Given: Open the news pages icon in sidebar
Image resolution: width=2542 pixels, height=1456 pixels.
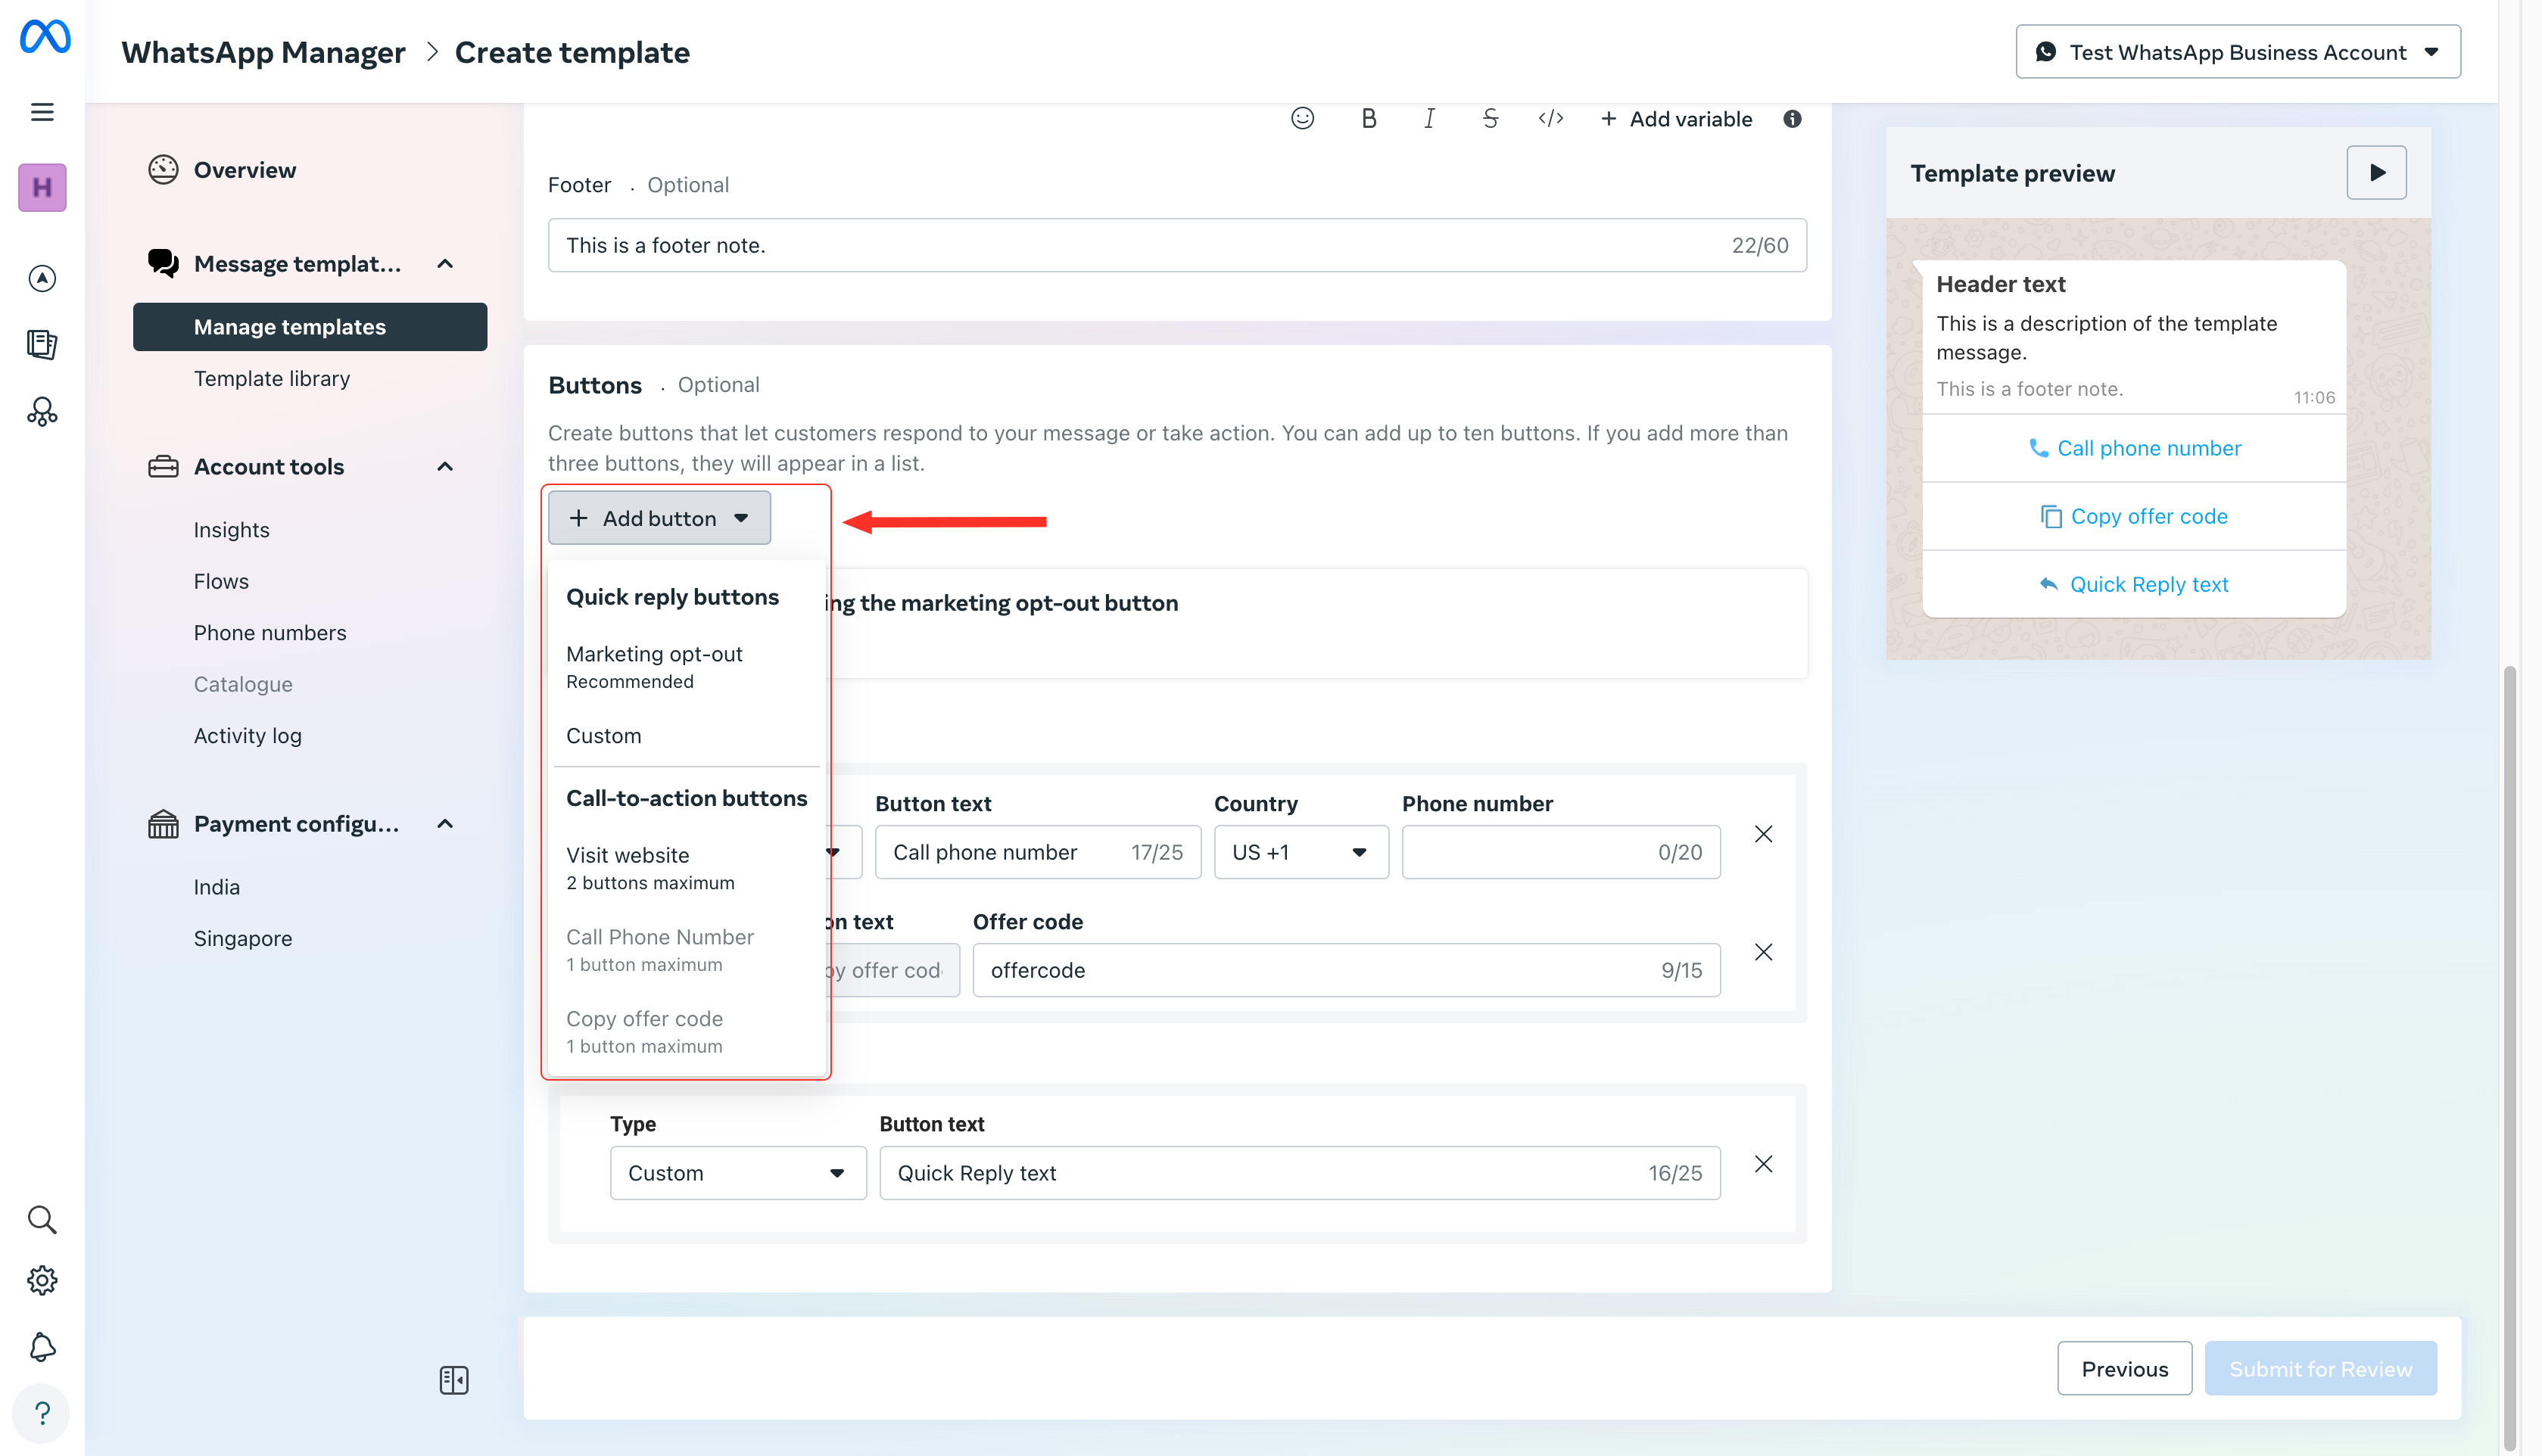Looking at the screenshot, I should click(x=42, y=344).
